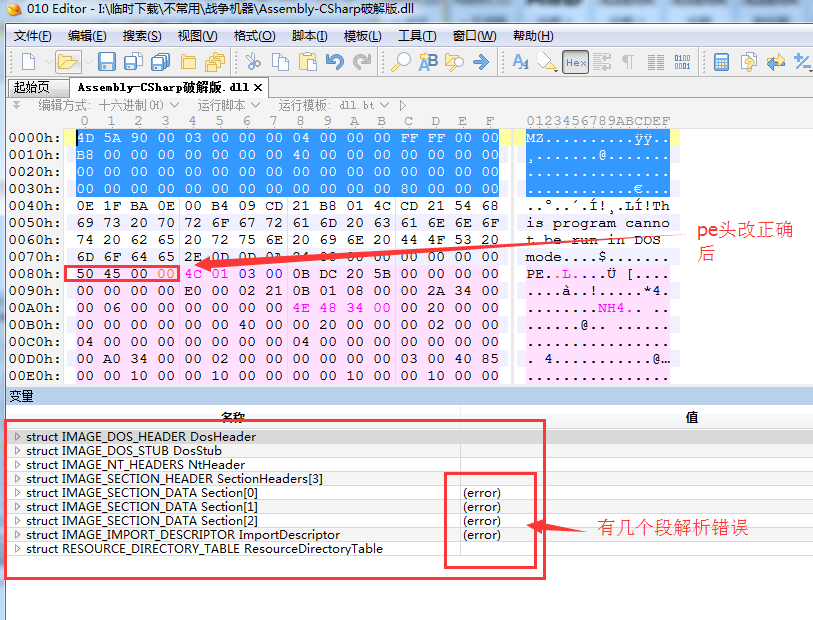Click the Close file folder icon
813x620 pixels.
pyautogui.click(x=188, y=62)
